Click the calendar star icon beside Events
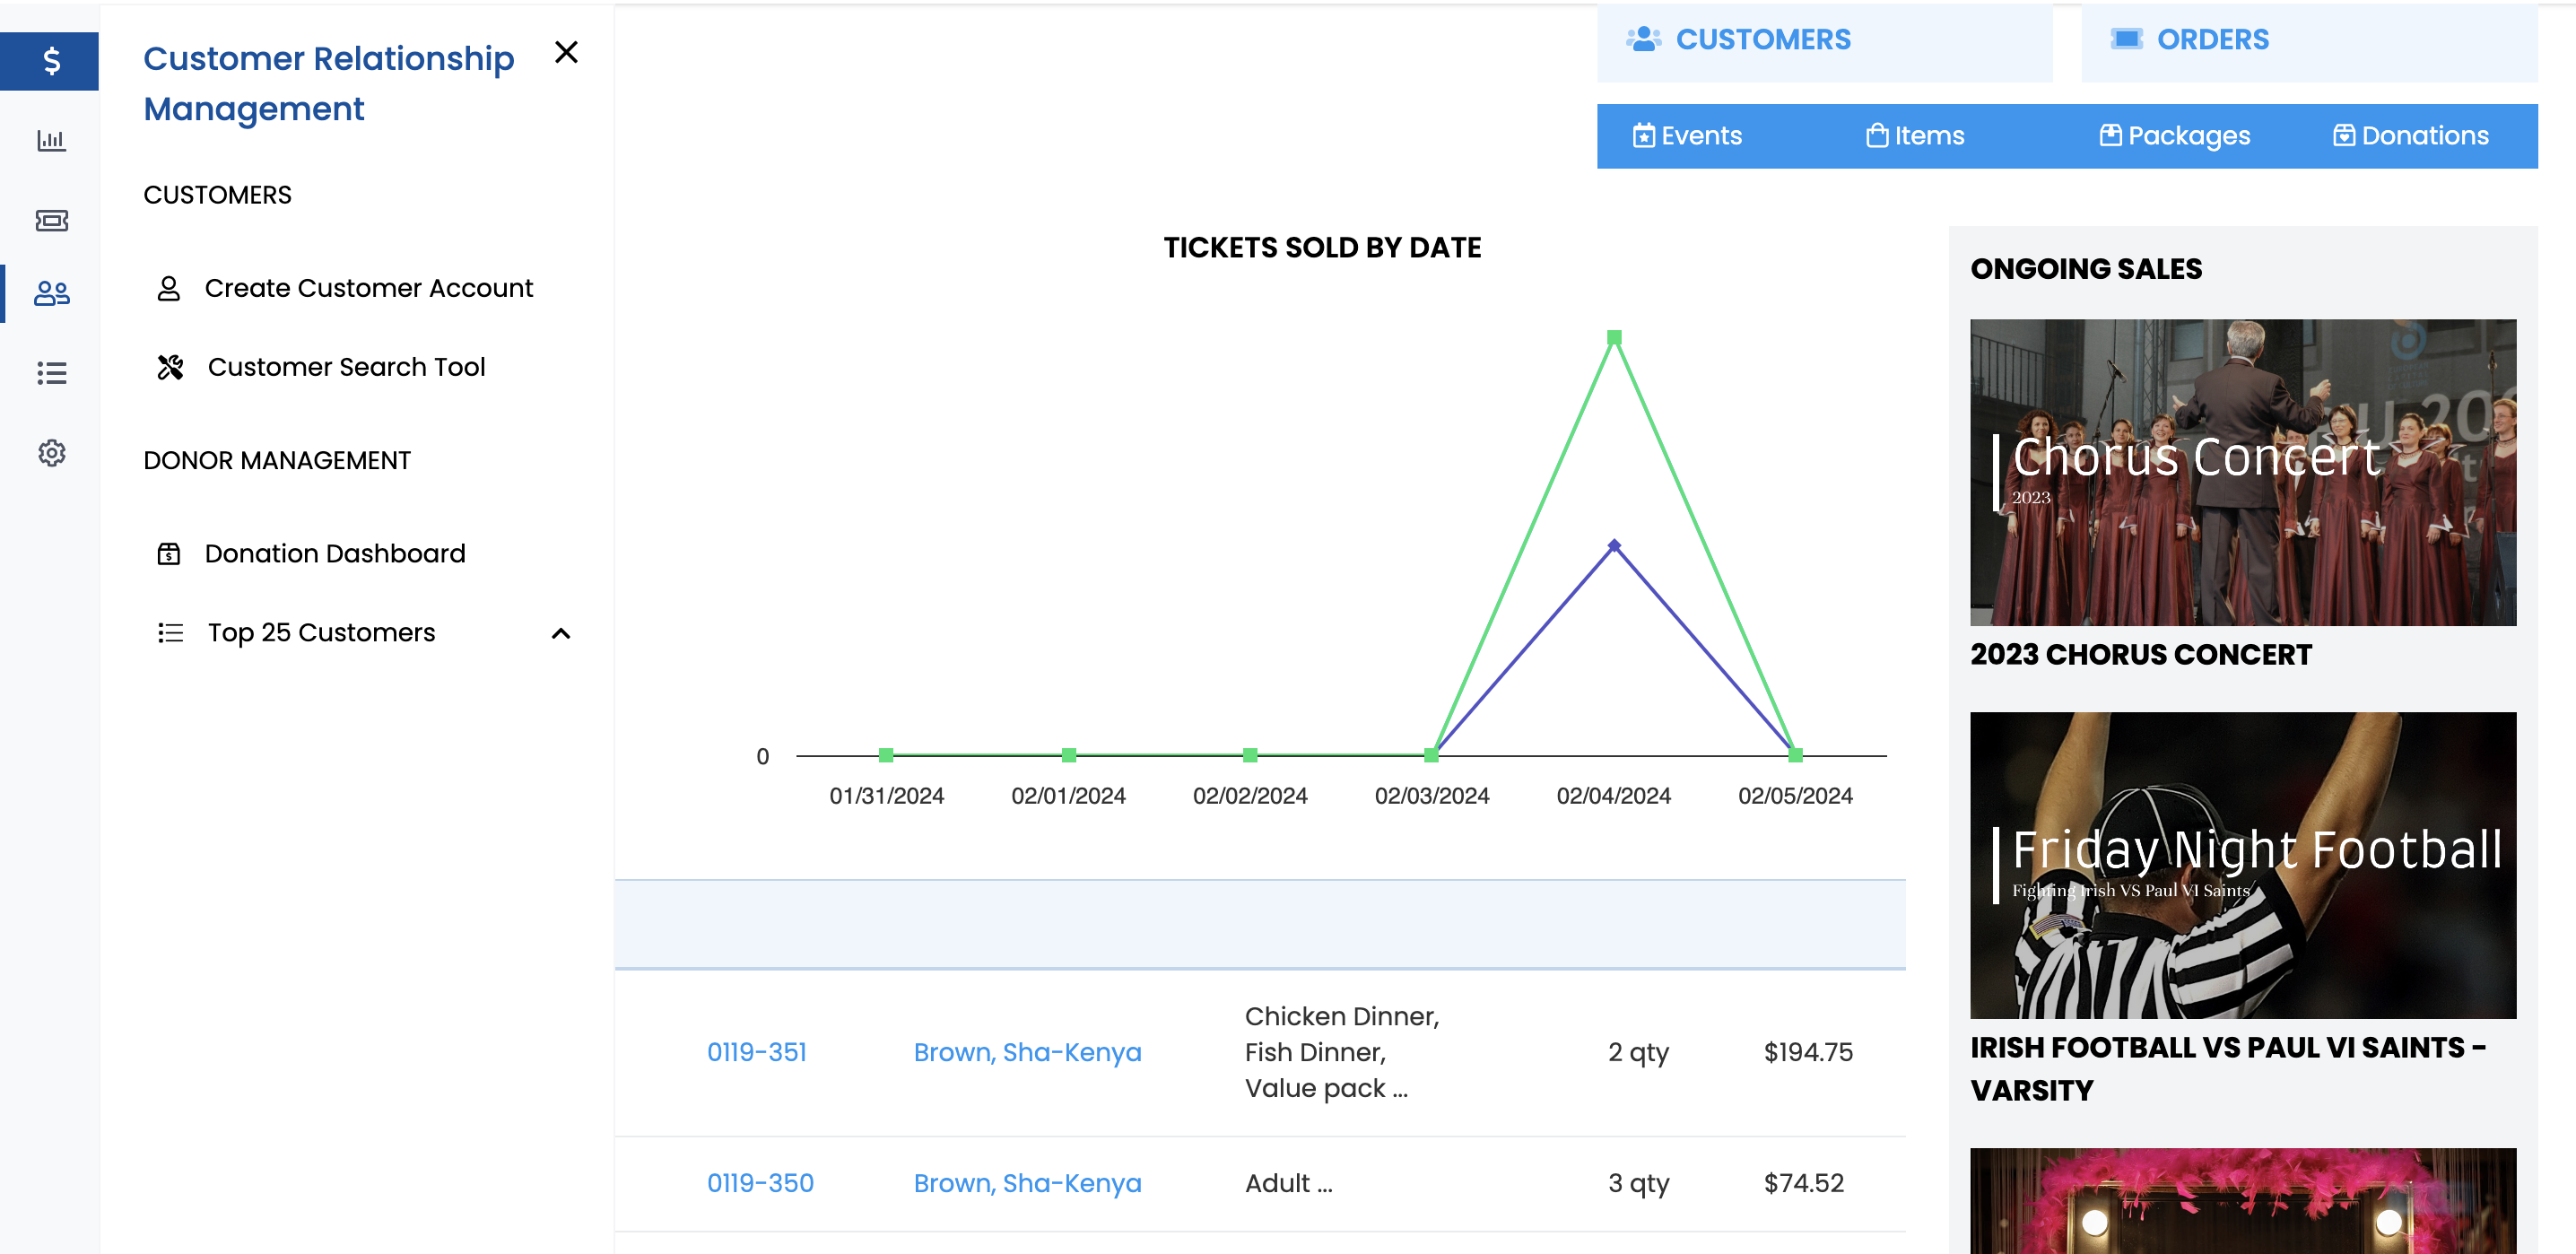Image resolution: width=2576 pixels, height=1254 pixels. click(1644, 136)
